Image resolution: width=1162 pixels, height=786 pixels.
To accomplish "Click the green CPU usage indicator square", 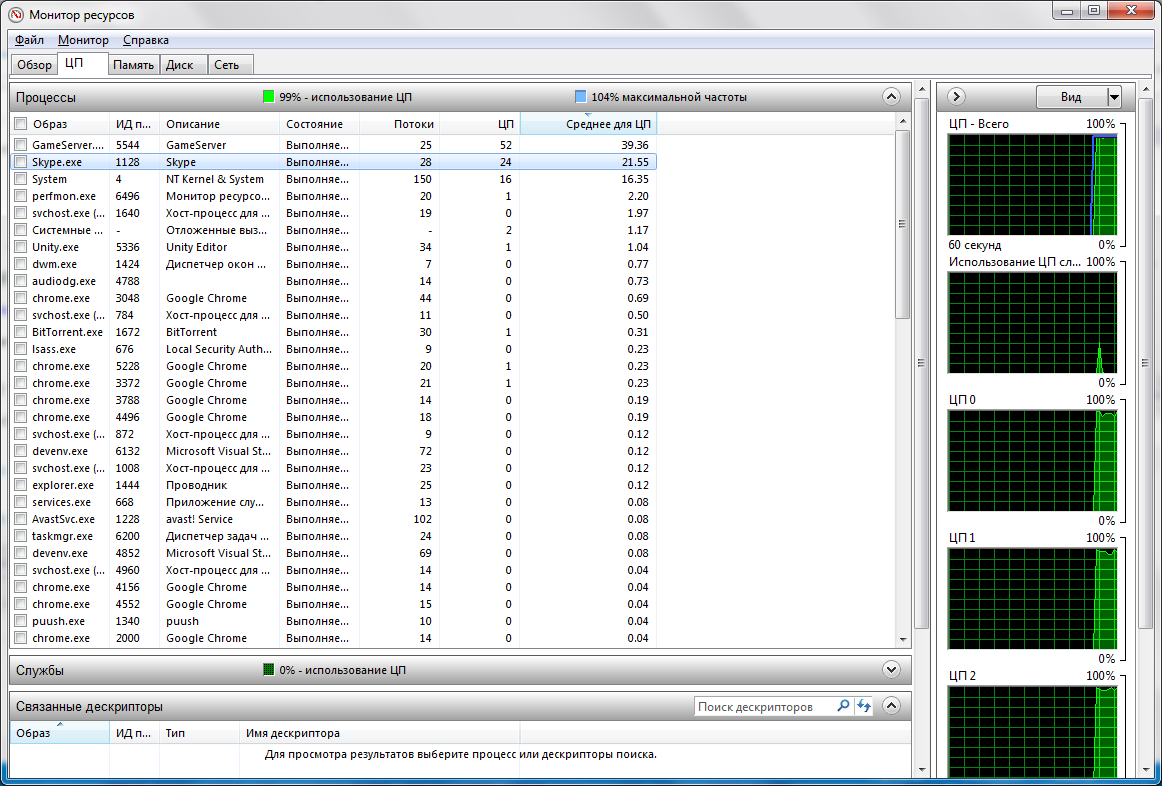I will pos(268,97).
